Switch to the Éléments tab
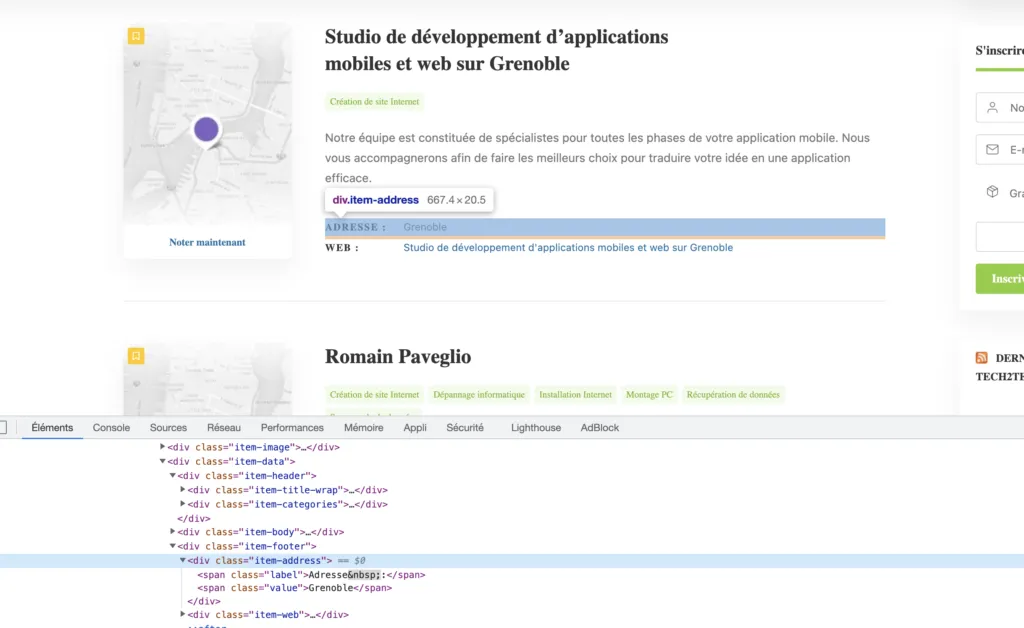 click(52, 428)
